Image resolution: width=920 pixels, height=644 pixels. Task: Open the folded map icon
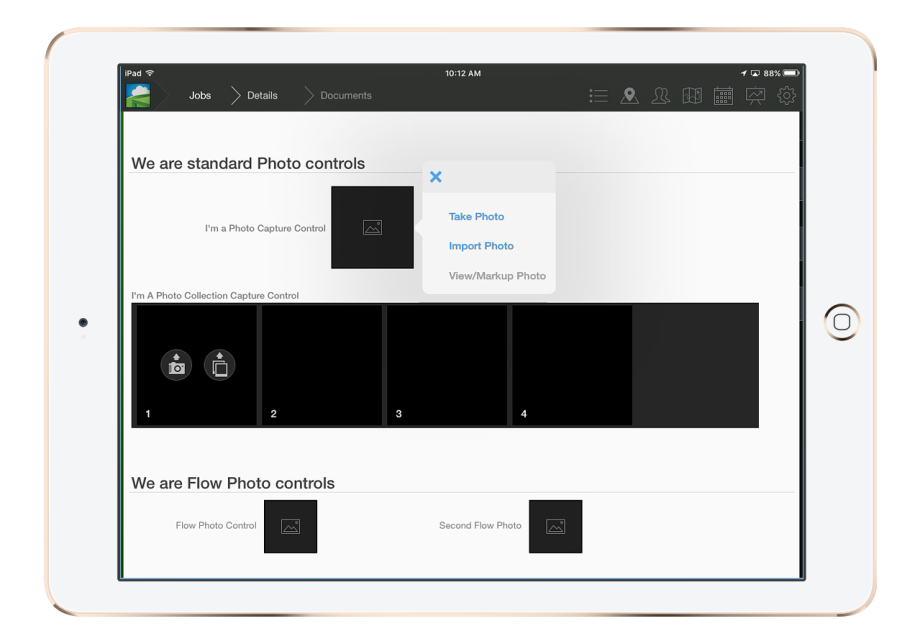pyautogui.click(x=692, y=96)
